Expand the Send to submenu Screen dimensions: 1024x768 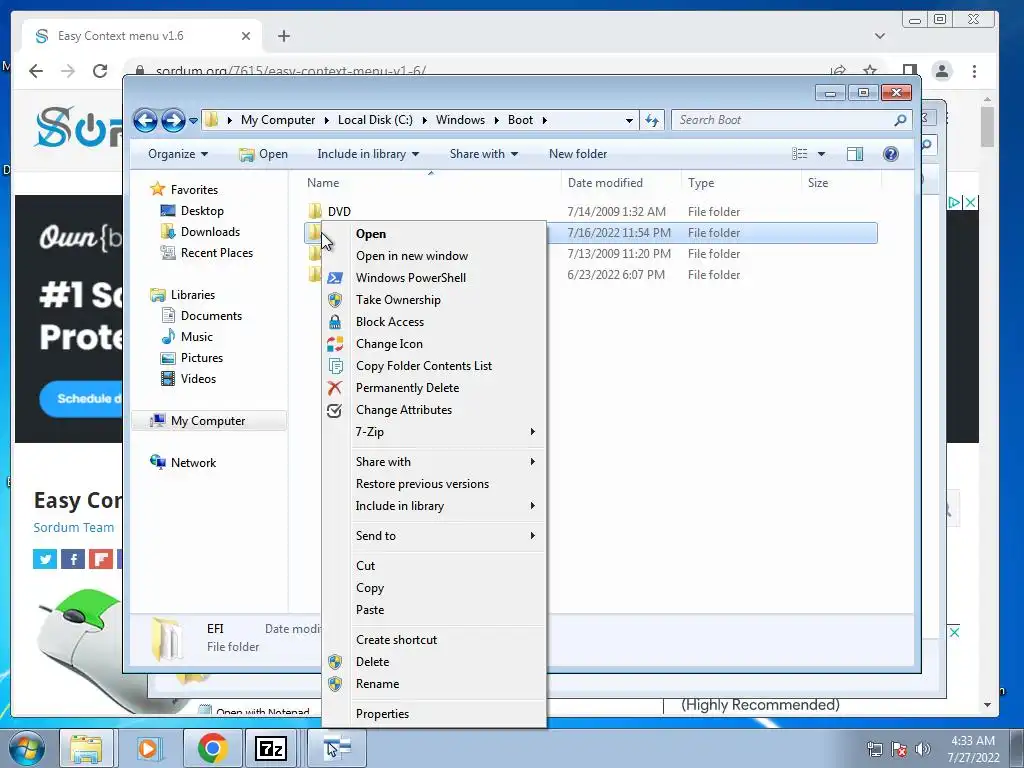click(533, 536)
